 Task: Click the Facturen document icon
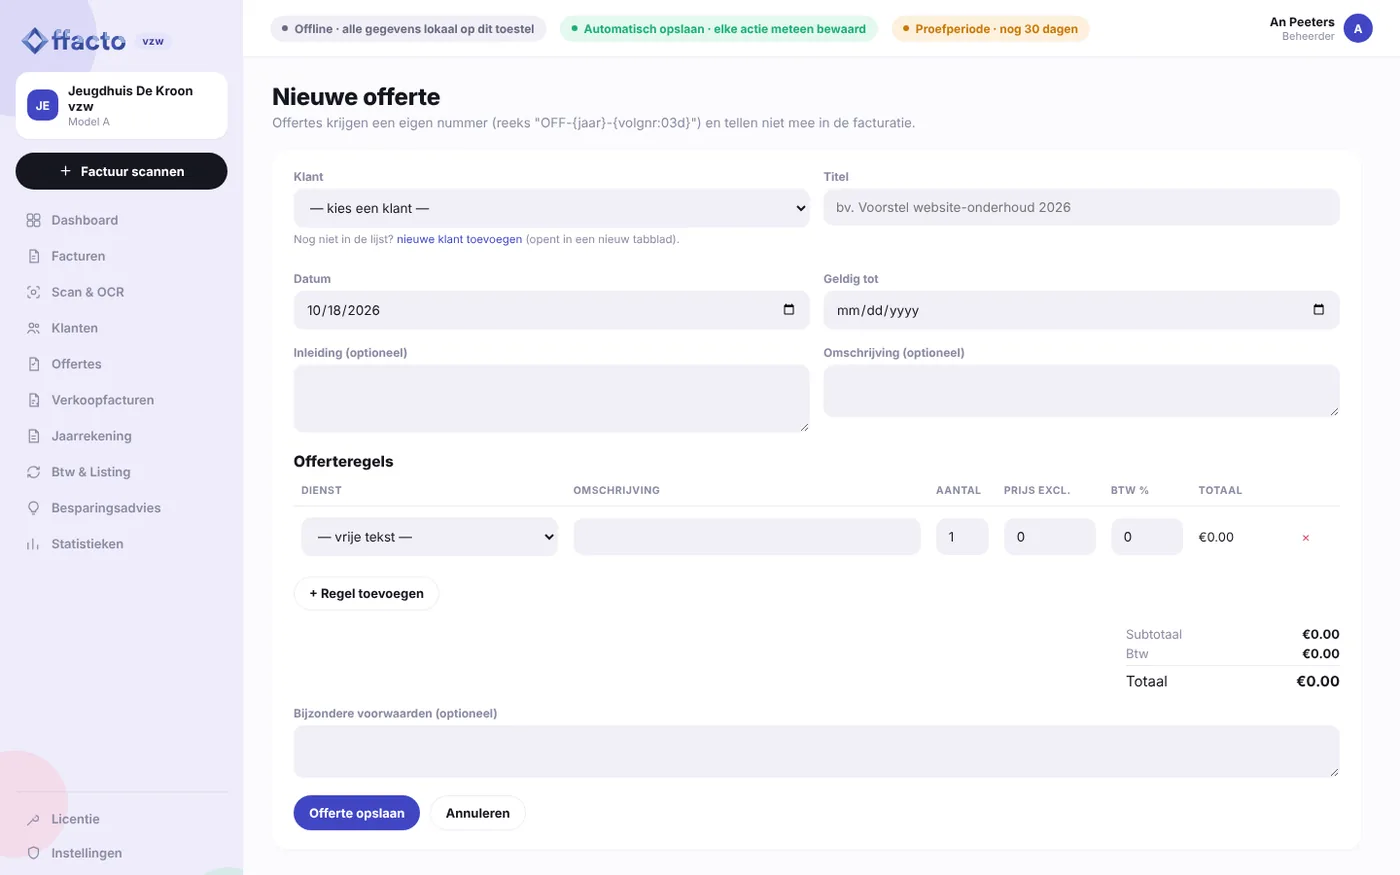click(33, 256)
